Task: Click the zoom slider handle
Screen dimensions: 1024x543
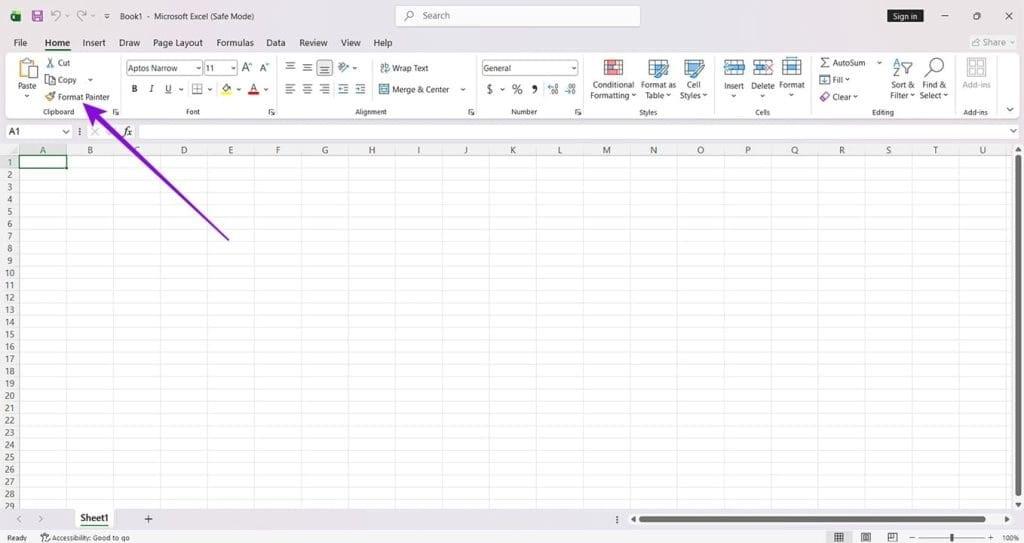Action: (952, 537)
